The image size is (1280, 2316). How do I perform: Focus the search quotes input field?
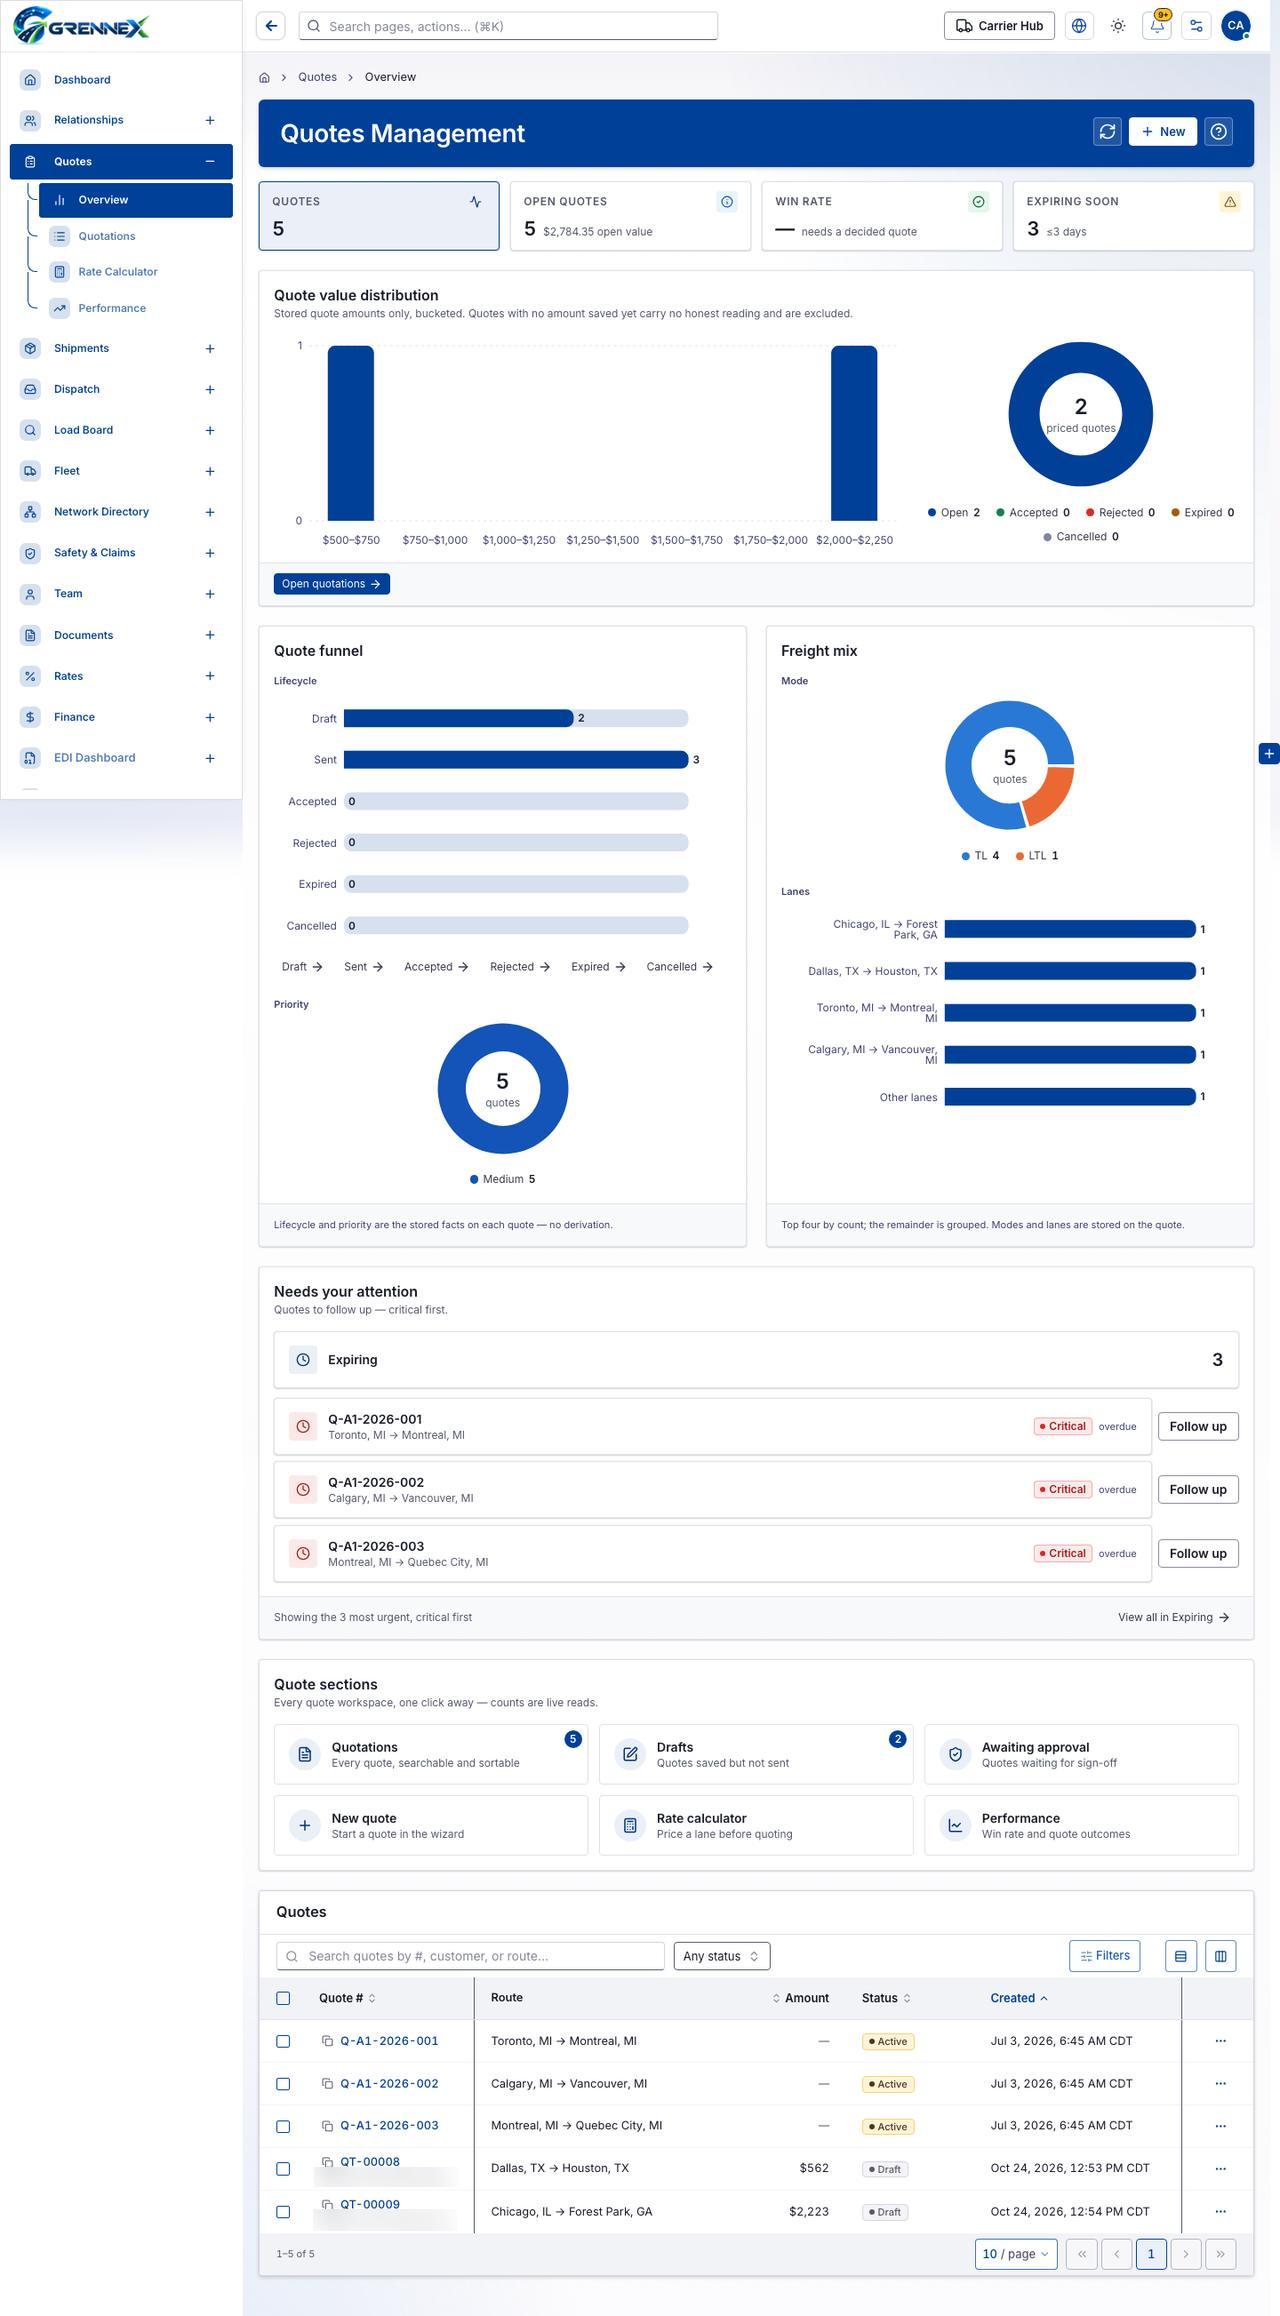coord(470,1956)
